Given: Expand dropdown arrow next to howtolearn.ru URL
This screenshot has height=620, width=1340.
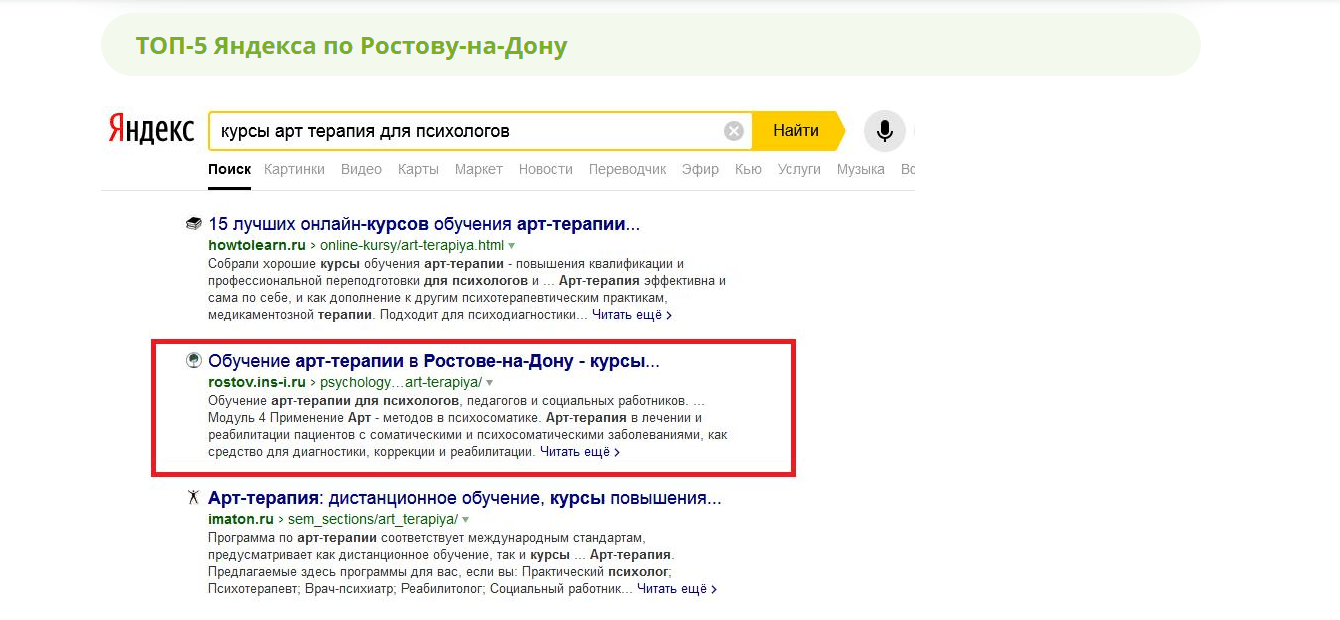Looking at the screenshot, I should 512,245.
